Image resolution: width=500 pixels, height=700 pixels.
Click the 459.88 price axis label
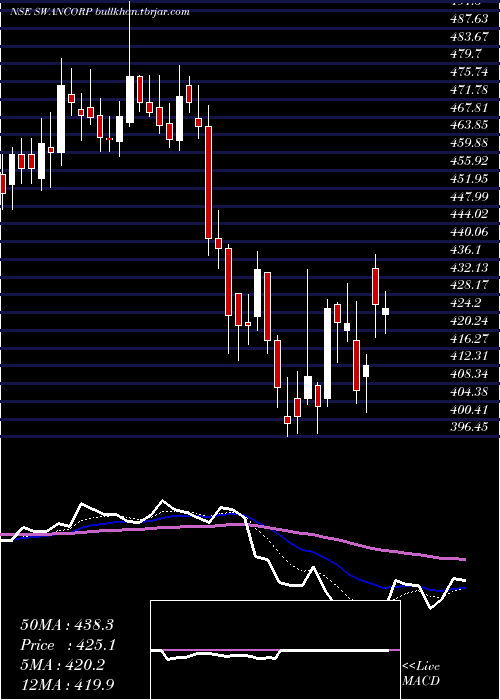[x=469, y=142]
